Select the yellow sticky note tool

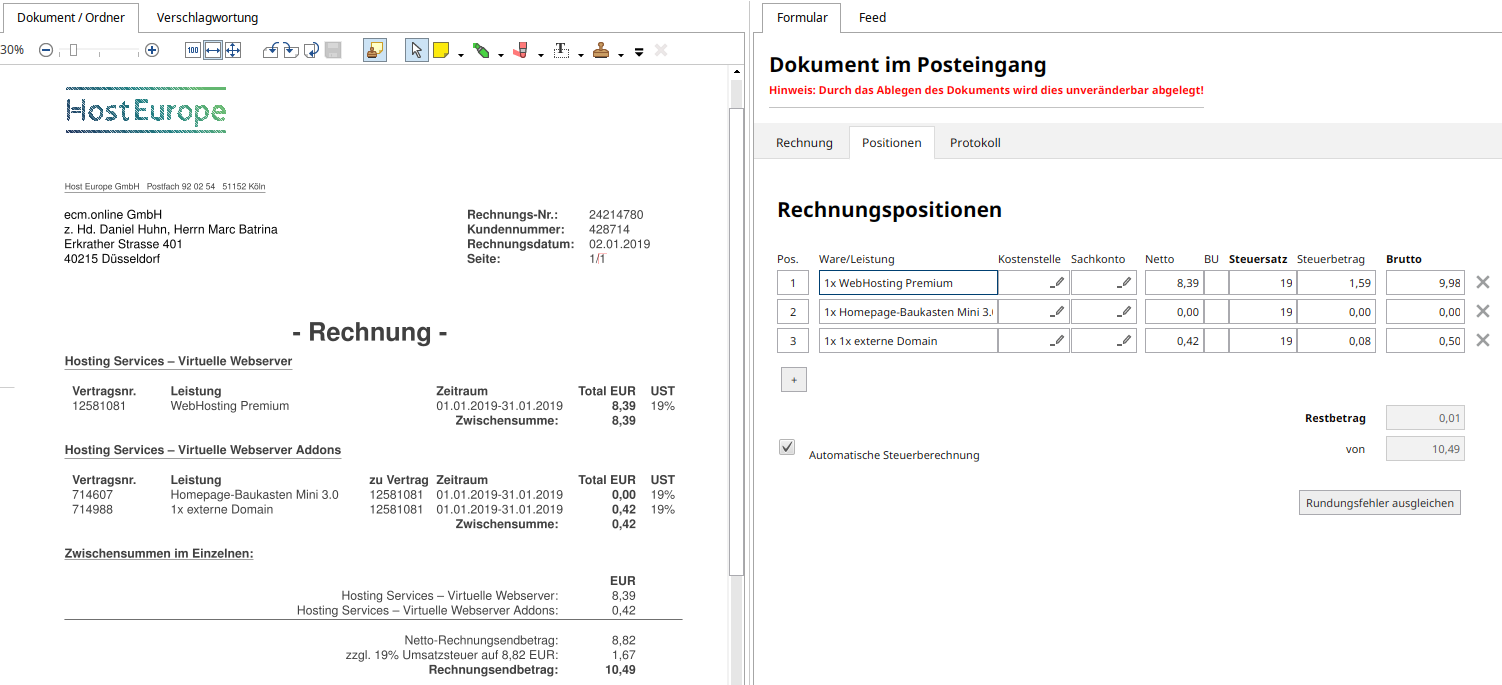pyautogui.click(x=441, y=50)
